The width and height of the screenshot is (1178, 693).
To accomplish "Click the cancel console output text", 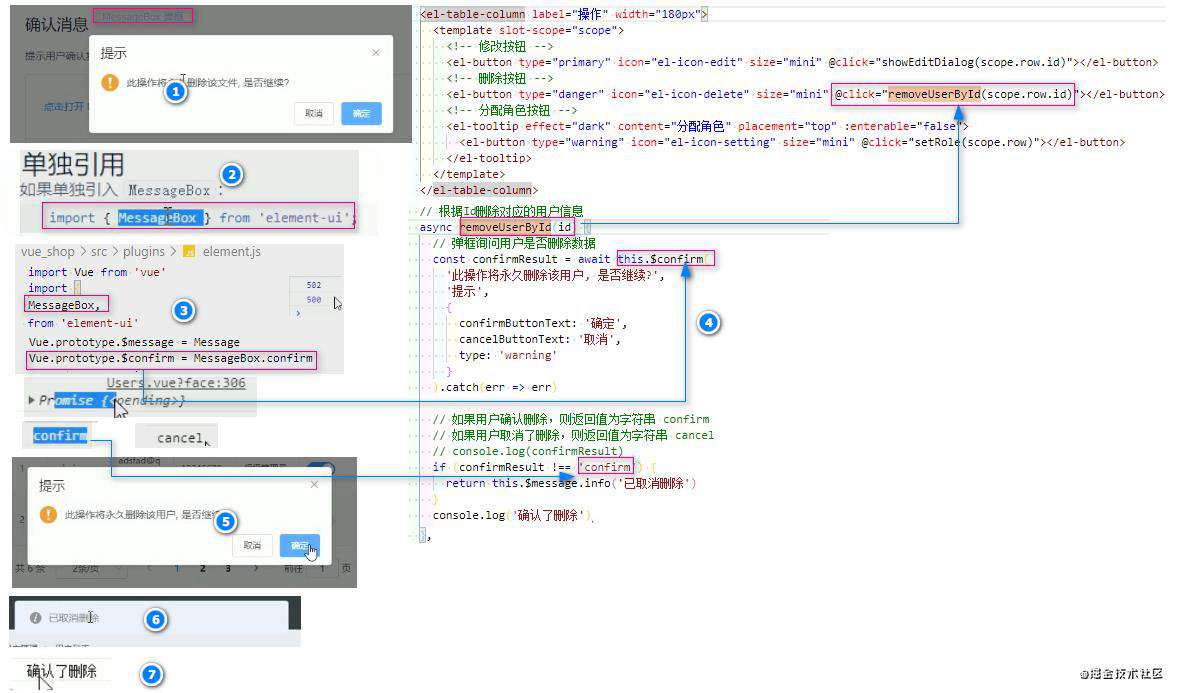I will pyautogui.click(x=180, y=437).
